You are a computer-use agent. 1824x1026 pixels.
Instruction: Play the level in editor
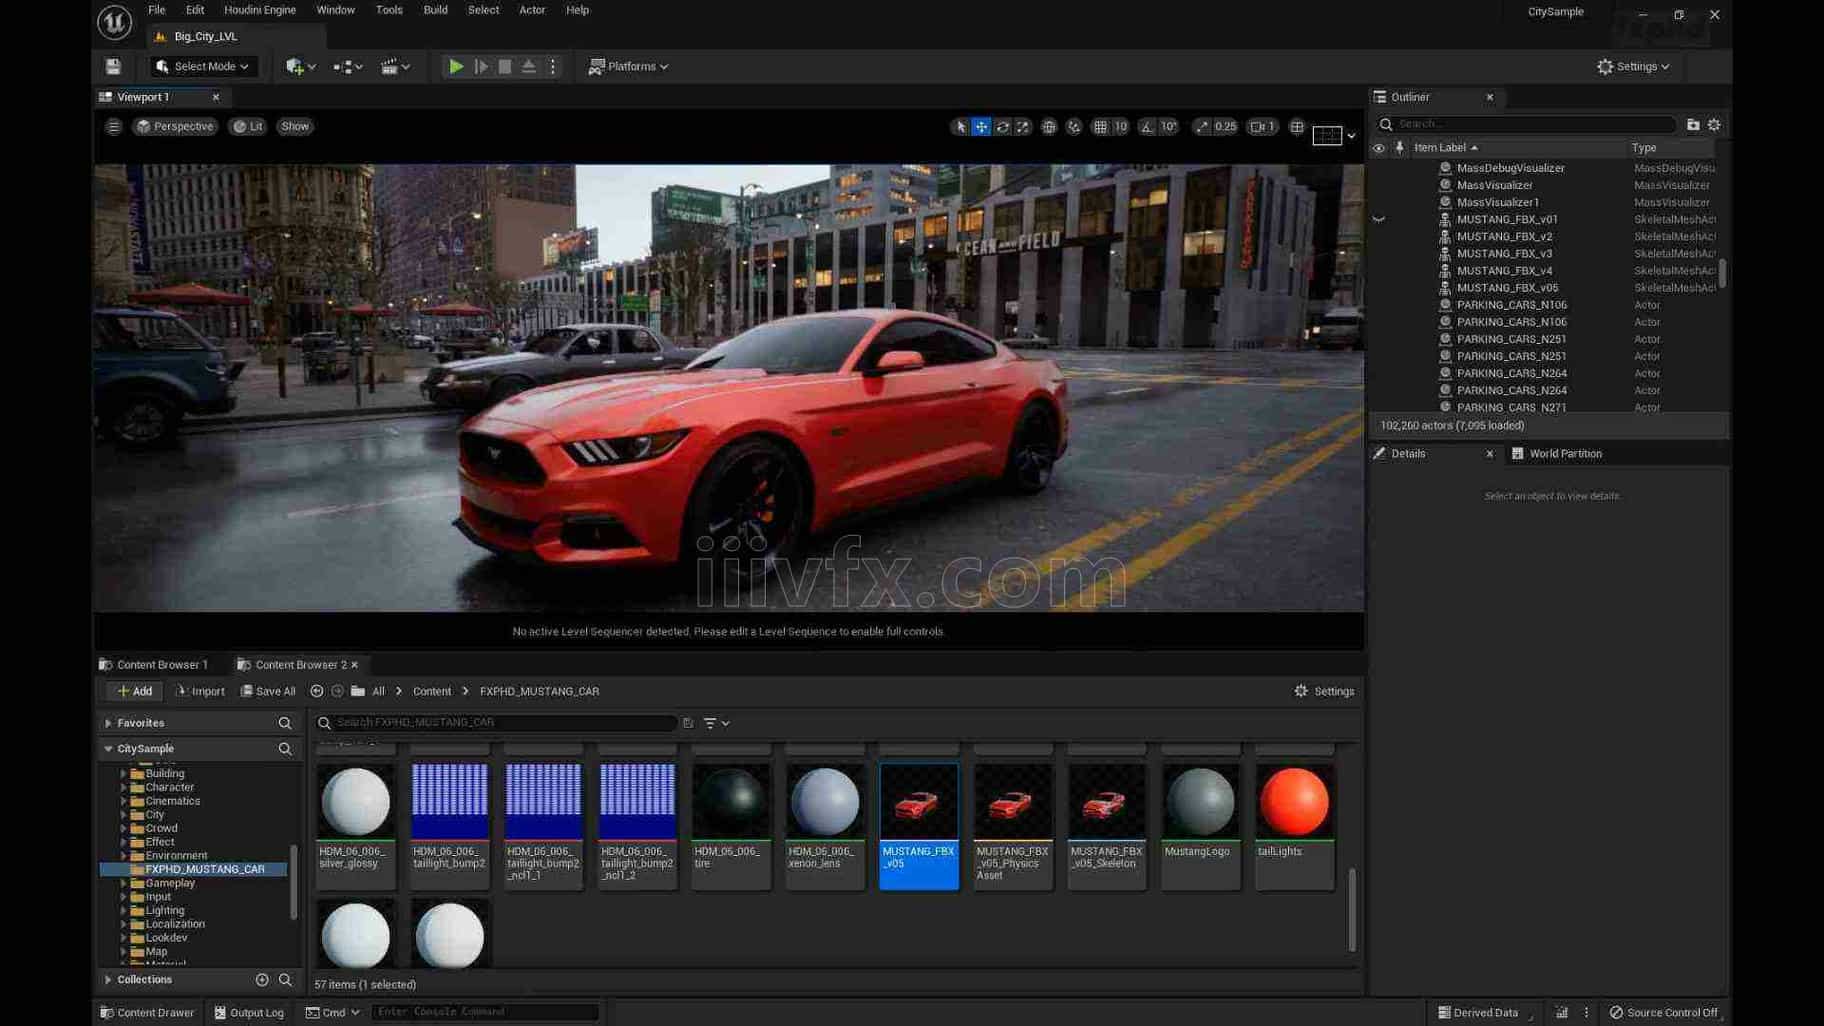pyautogui.click(x=456, y=67)
